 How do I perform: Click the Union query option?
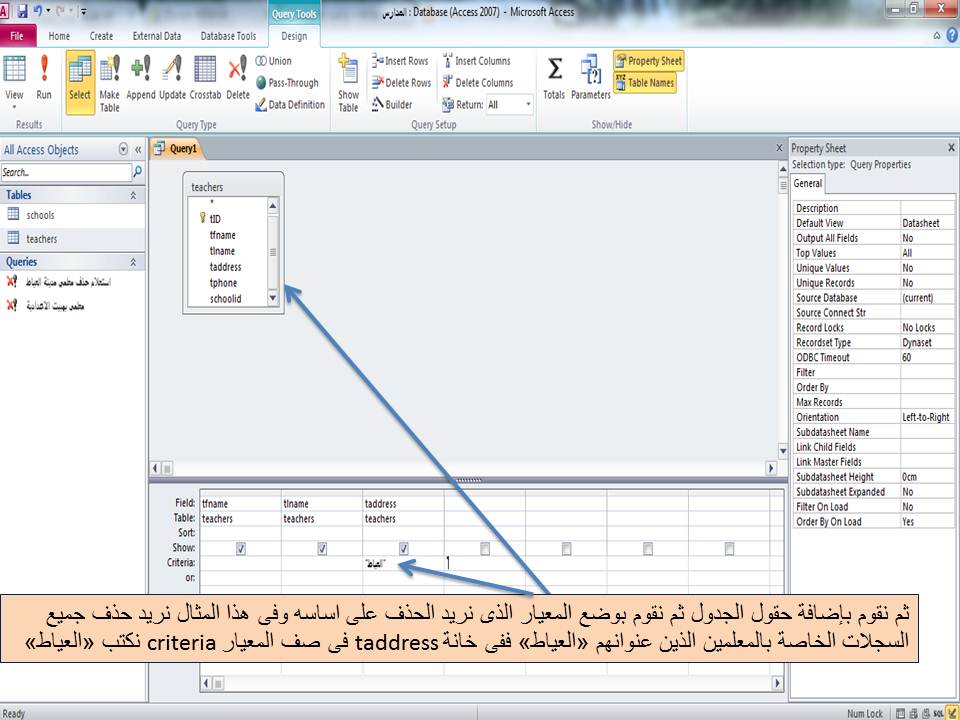point(274,61)
